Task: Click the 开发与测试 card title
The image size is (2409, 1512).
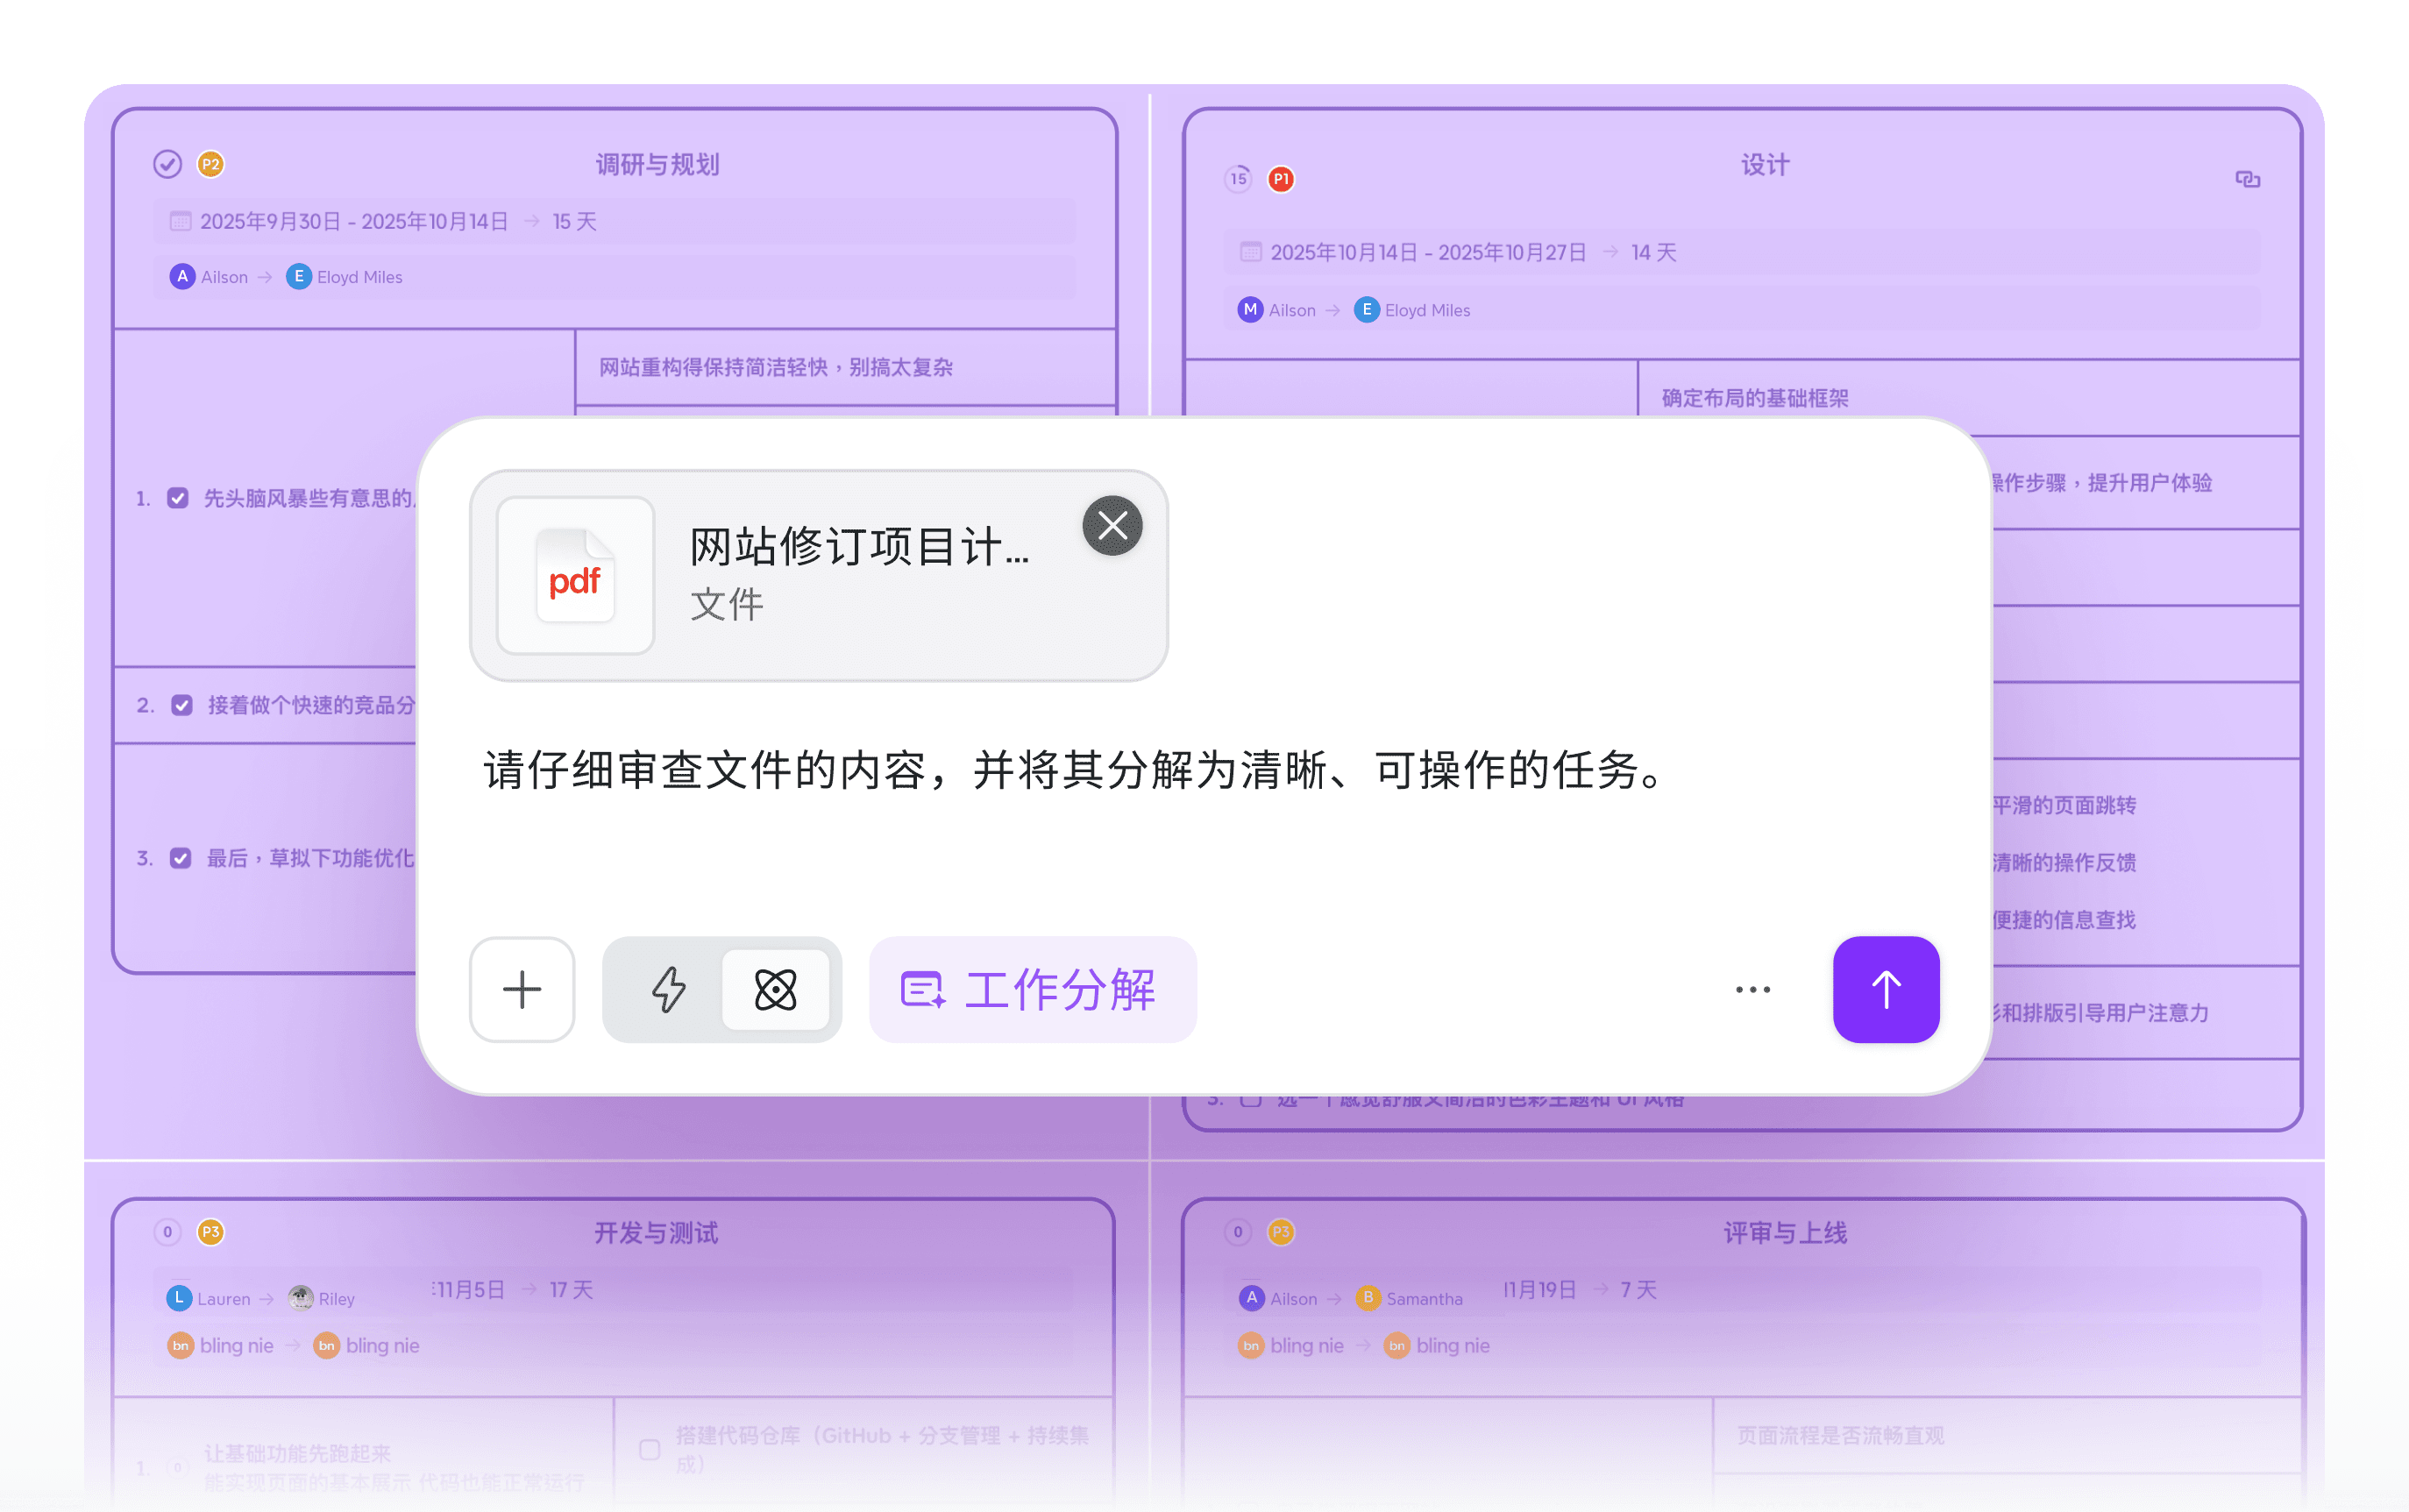Action: (x=656, y=1232)
